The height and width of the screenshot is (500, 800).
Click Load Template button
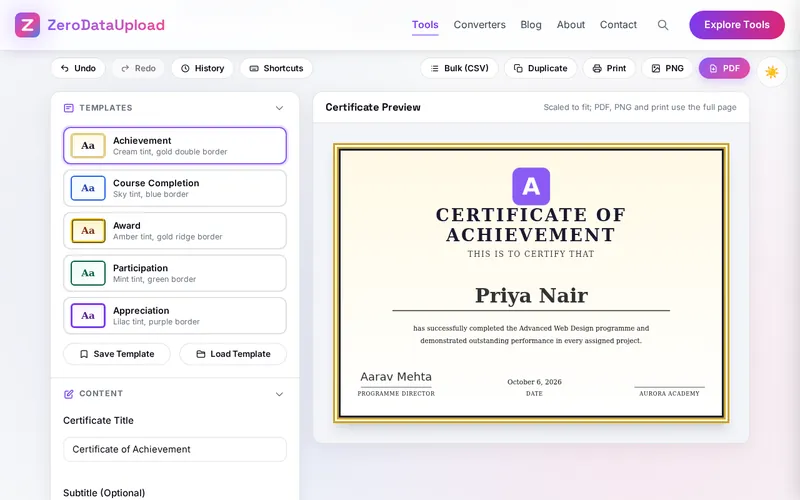coord(233,354)
